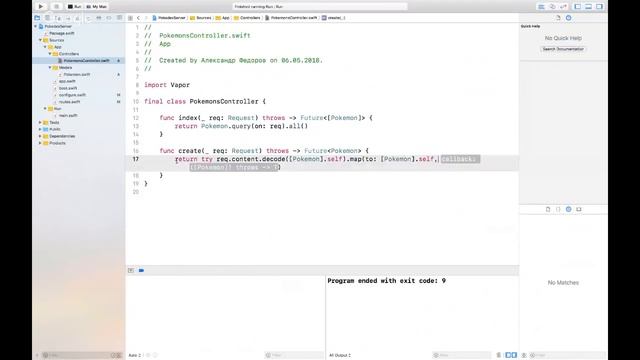Viewport: 640px width, 360px height.
Task: Click App in the jump bar
Action: click(223, 18)
